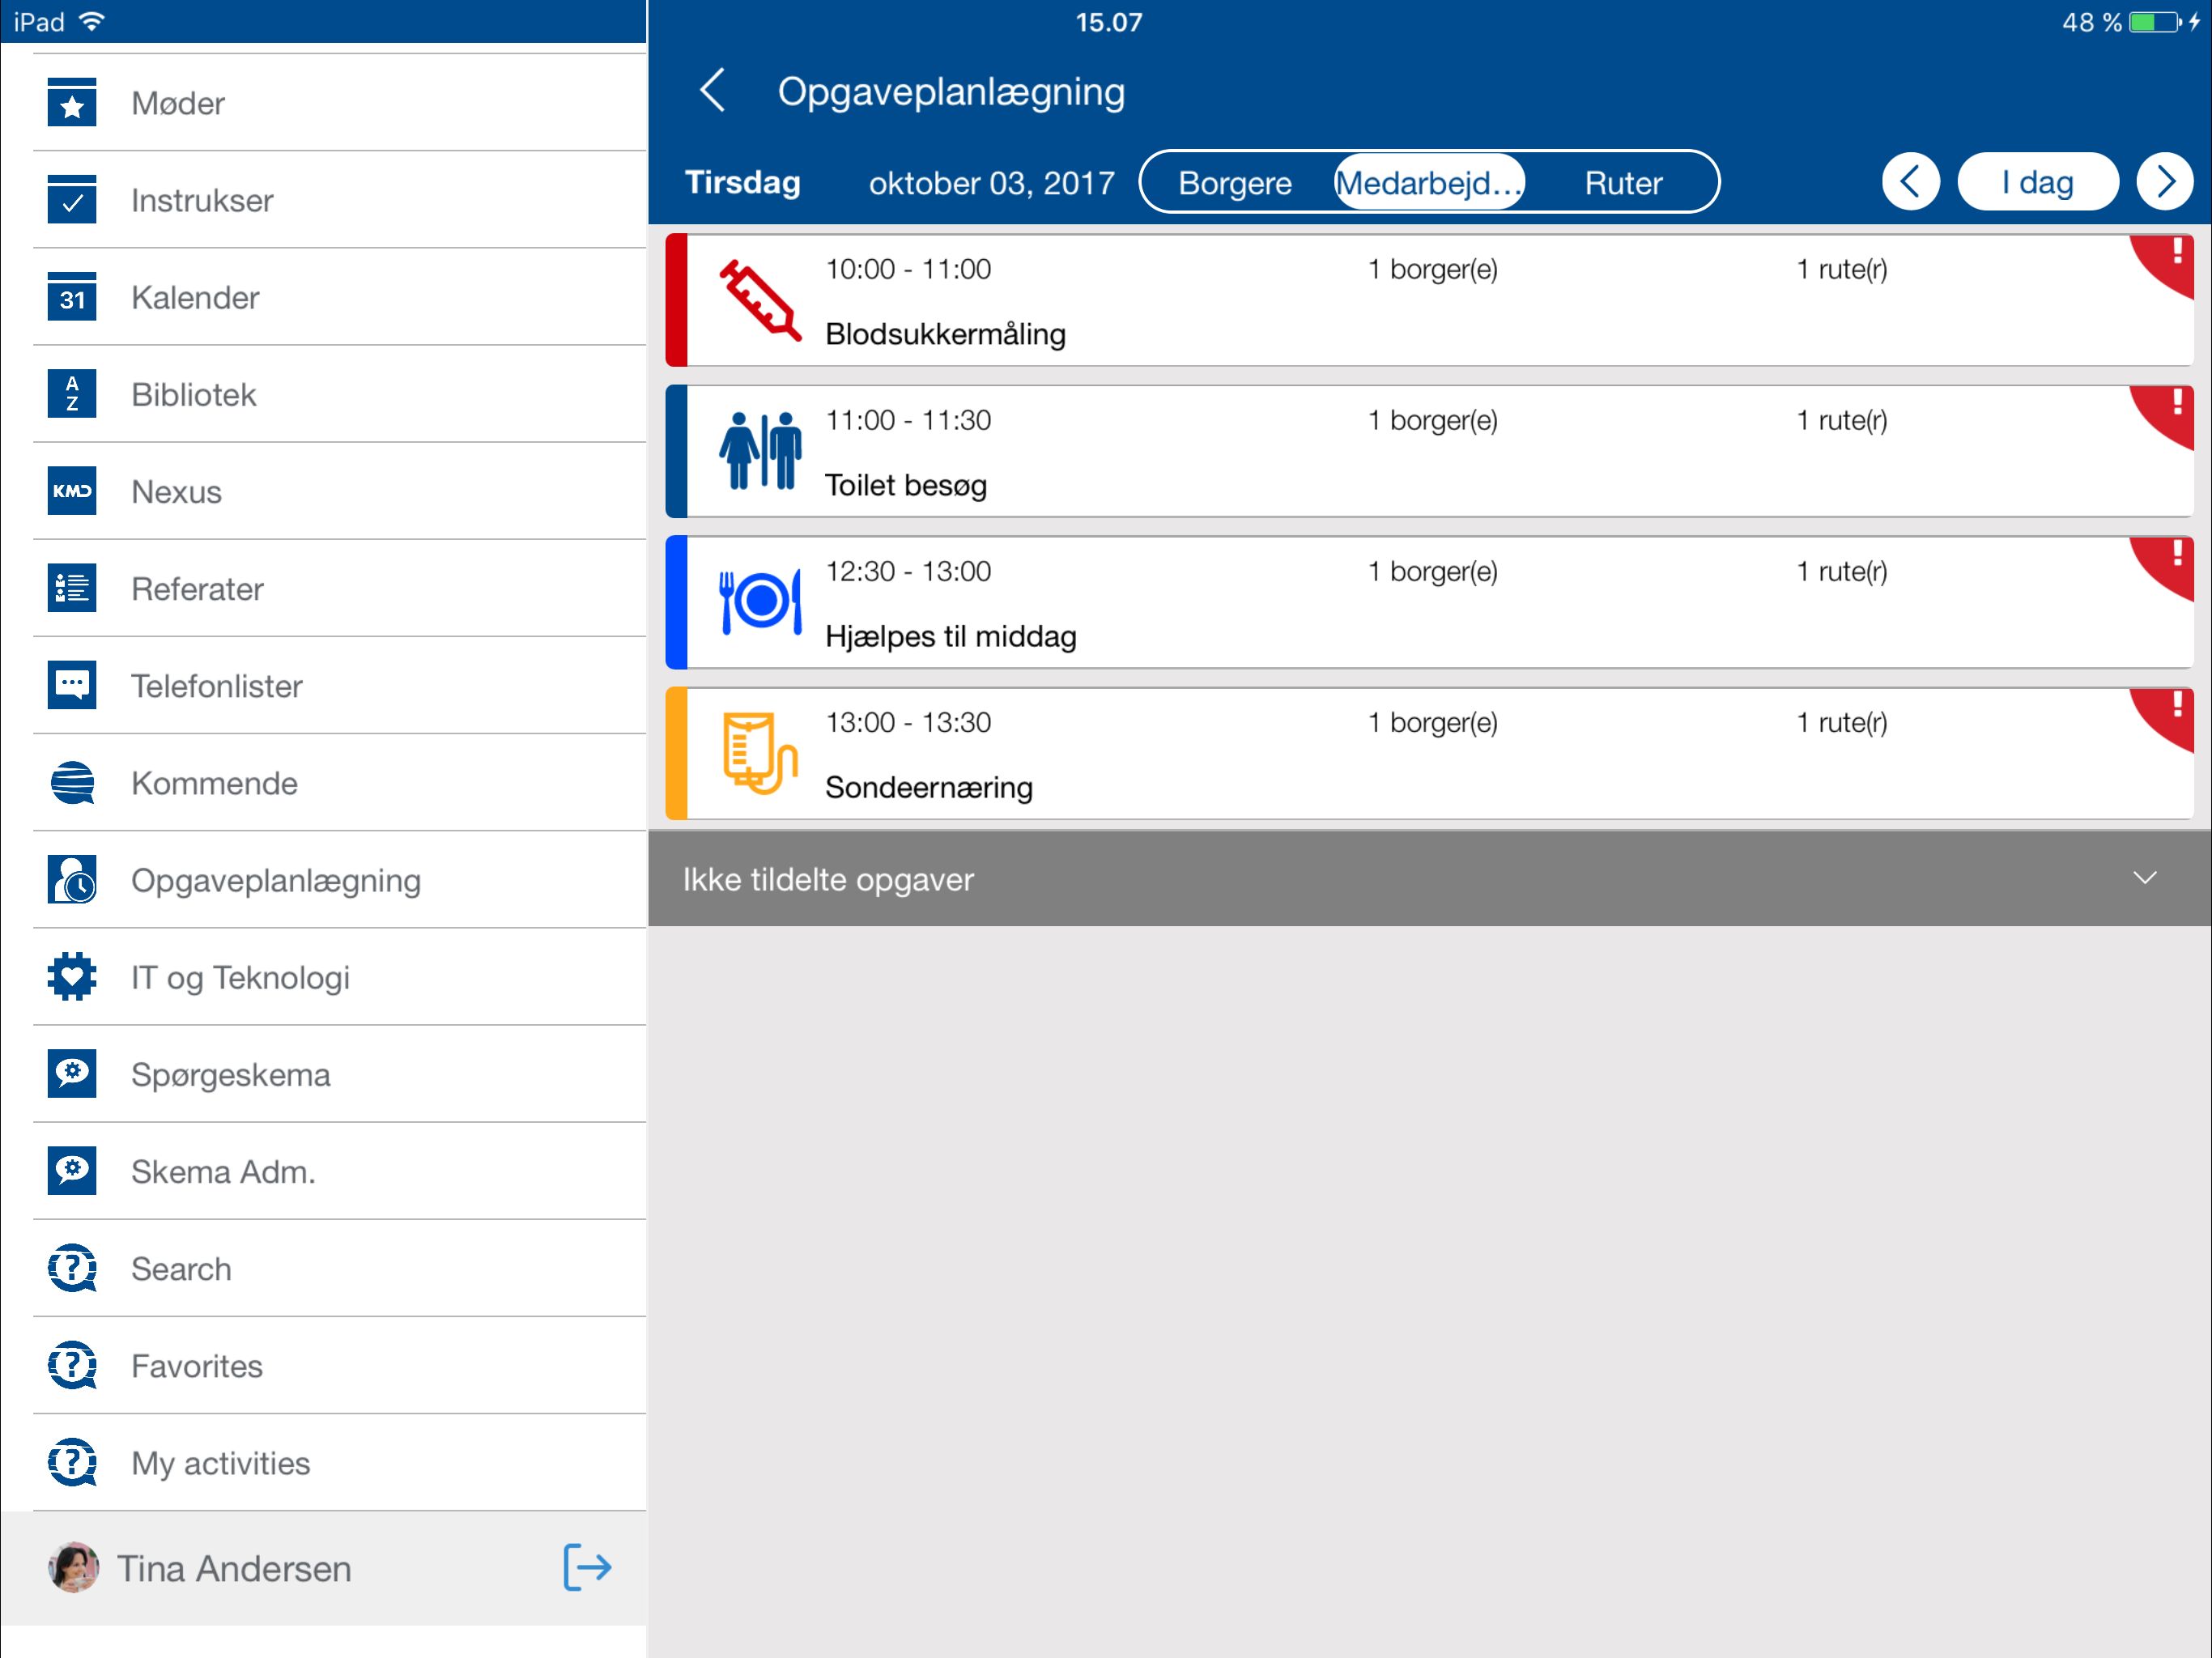The width and height of the screenshot is (2212, 1658).
Task: Go to the next day arrow
Action: [x=2164, y=182]
